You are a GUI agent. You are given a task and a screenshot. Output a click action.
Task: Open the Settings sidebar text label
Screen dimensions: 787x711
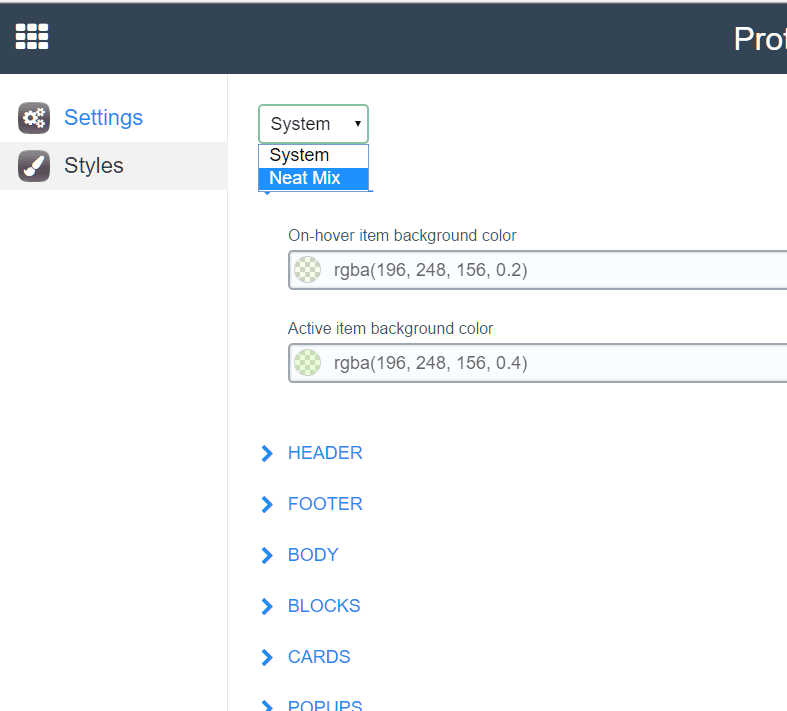coord(103,118)
